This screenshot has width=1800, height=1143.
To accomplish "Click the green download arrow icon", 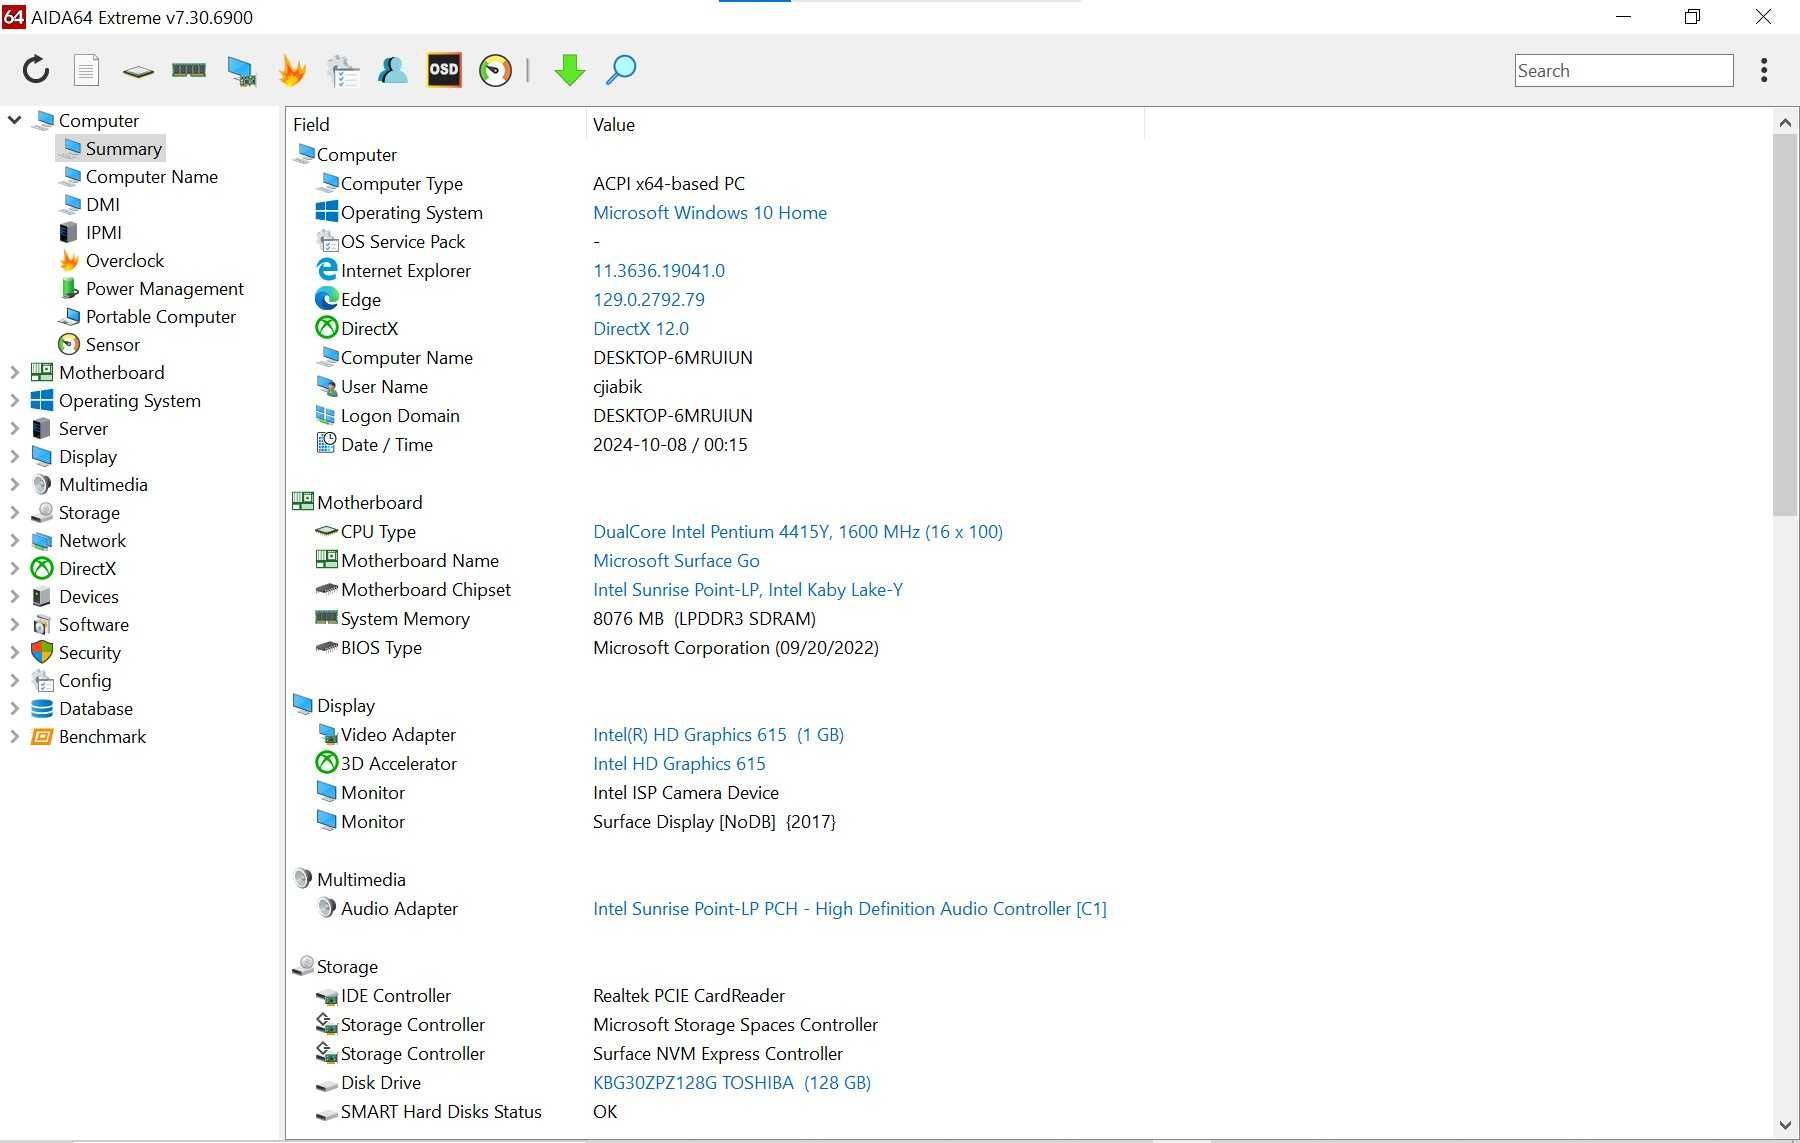I will [570, 70].
